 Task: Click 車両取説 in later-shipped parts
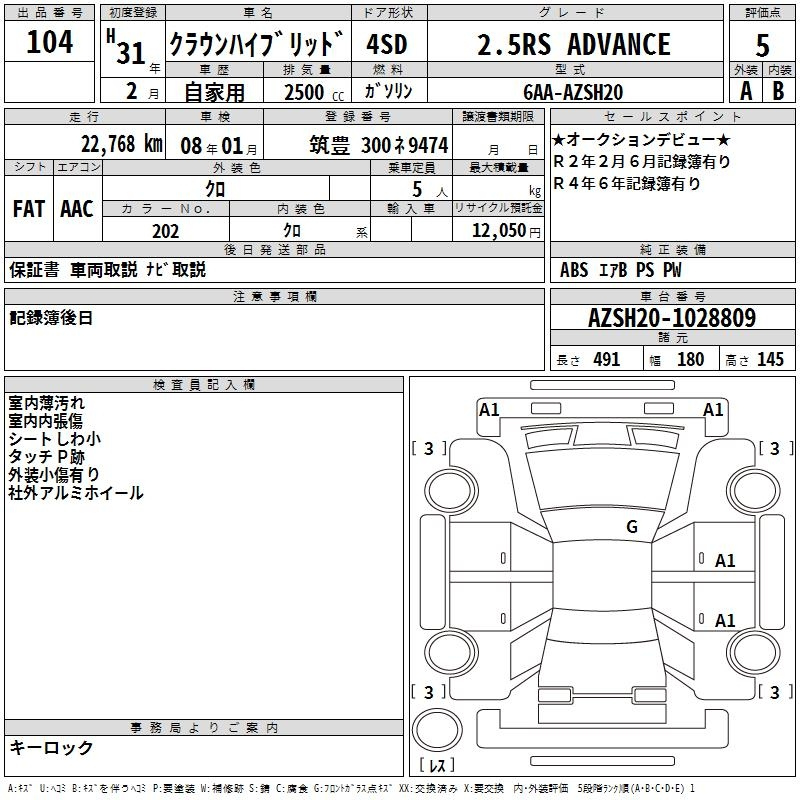pos(104,269)
